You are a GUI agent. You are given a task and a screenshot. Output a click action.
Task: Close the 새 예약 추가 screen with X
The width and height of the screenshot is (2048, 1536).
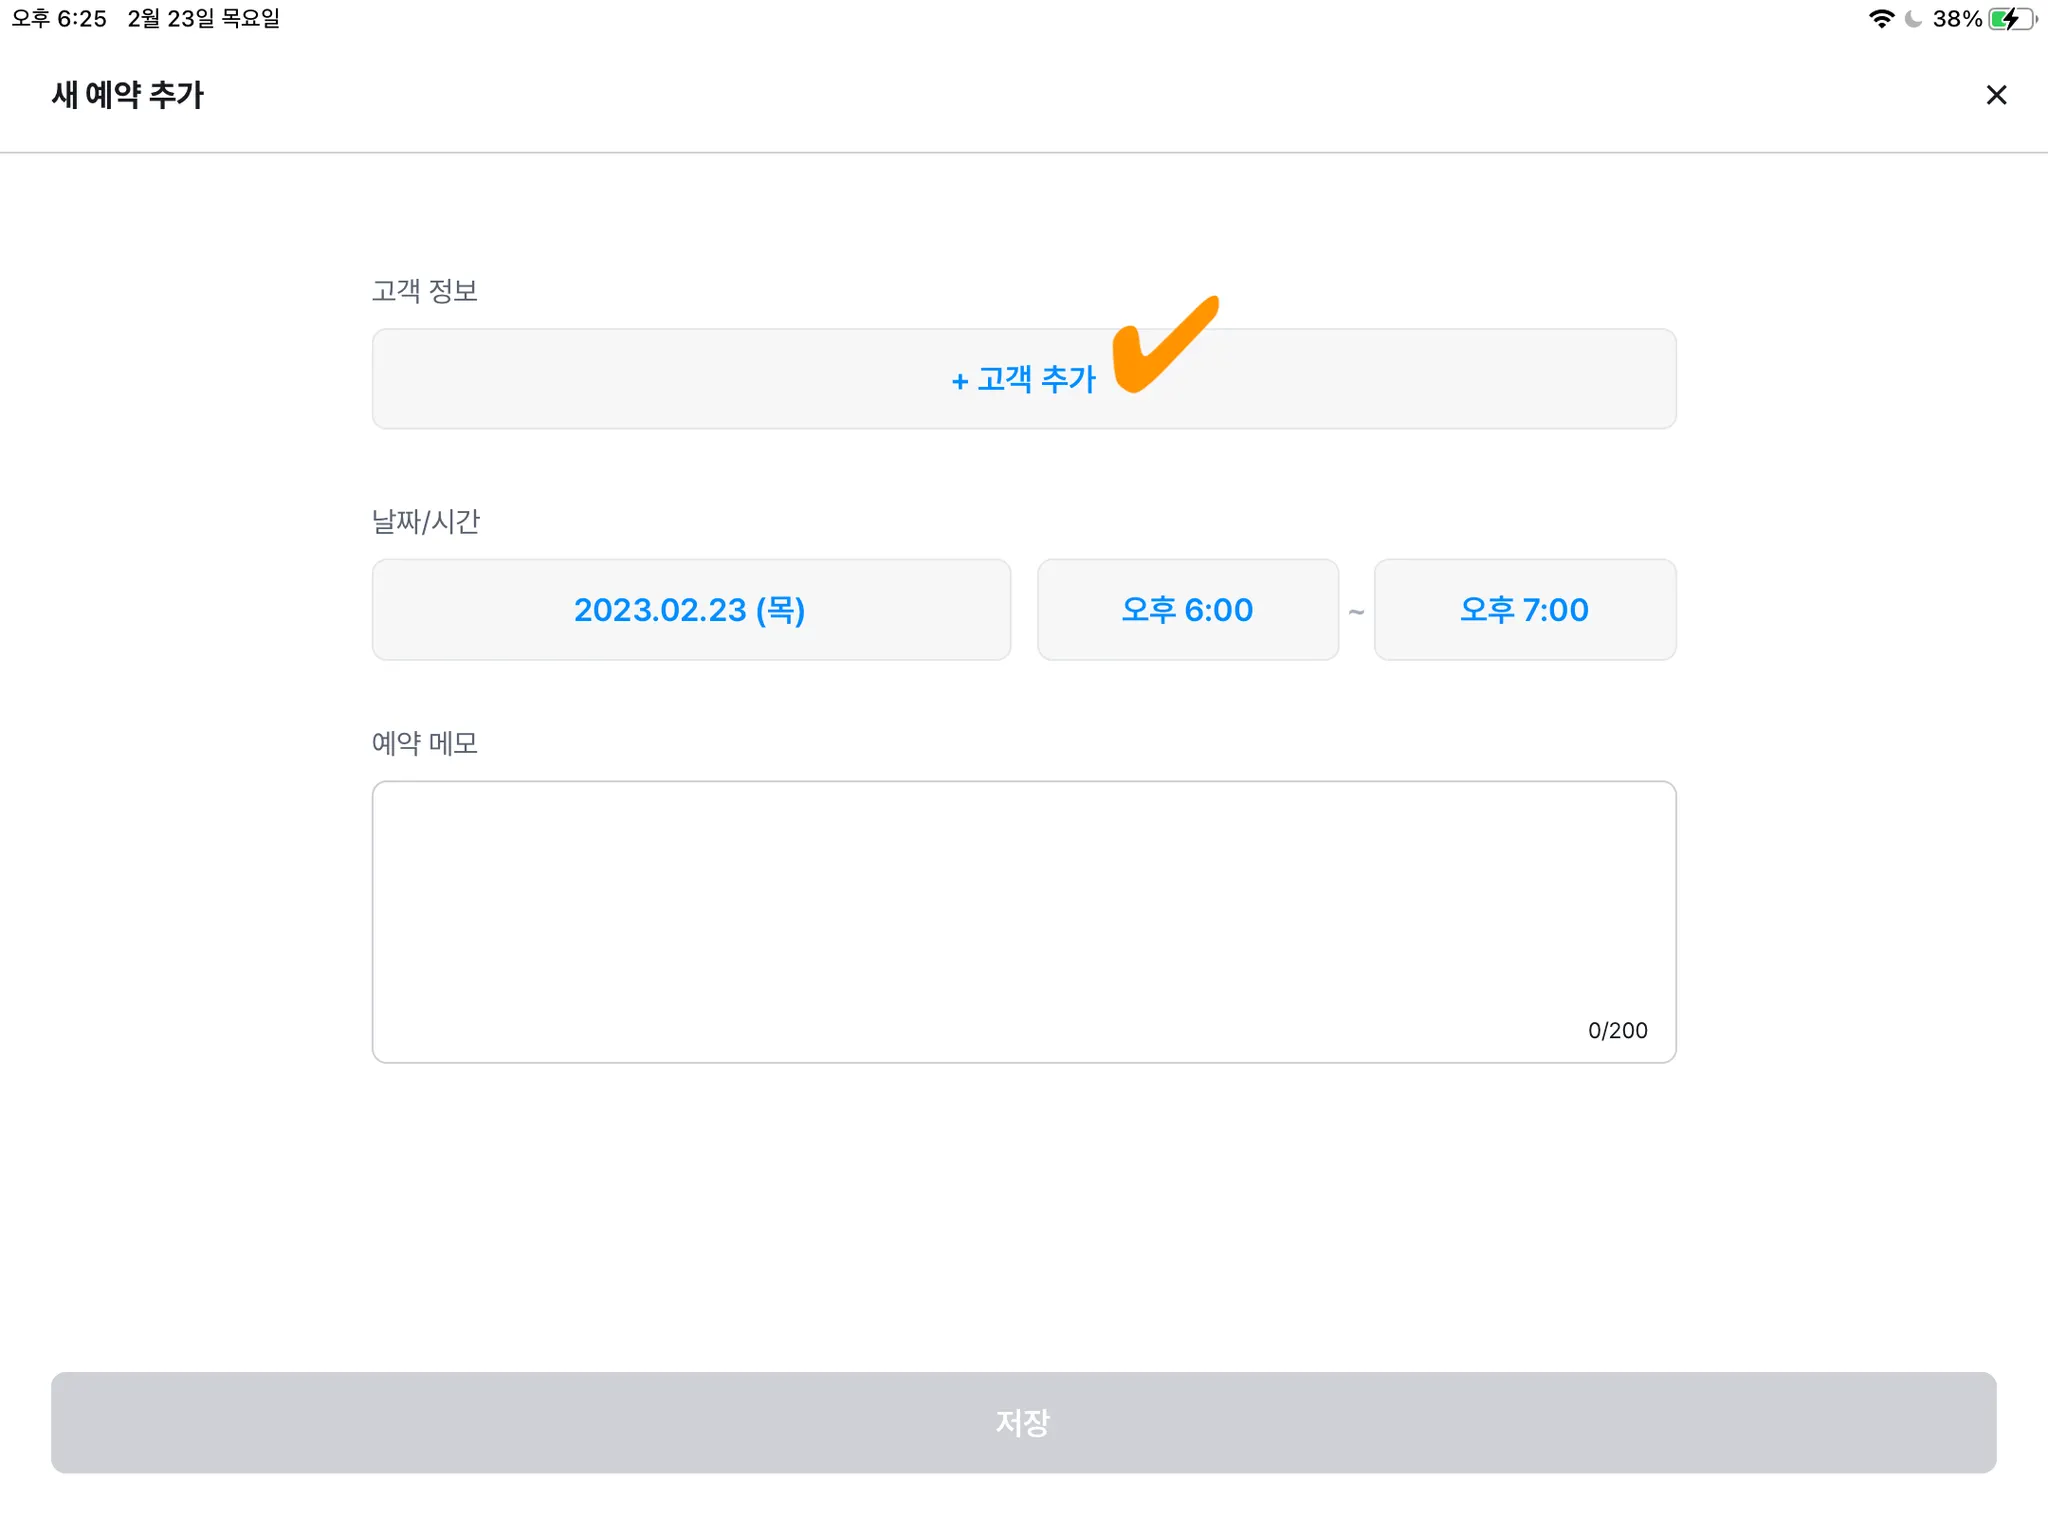pos(1995,95)
